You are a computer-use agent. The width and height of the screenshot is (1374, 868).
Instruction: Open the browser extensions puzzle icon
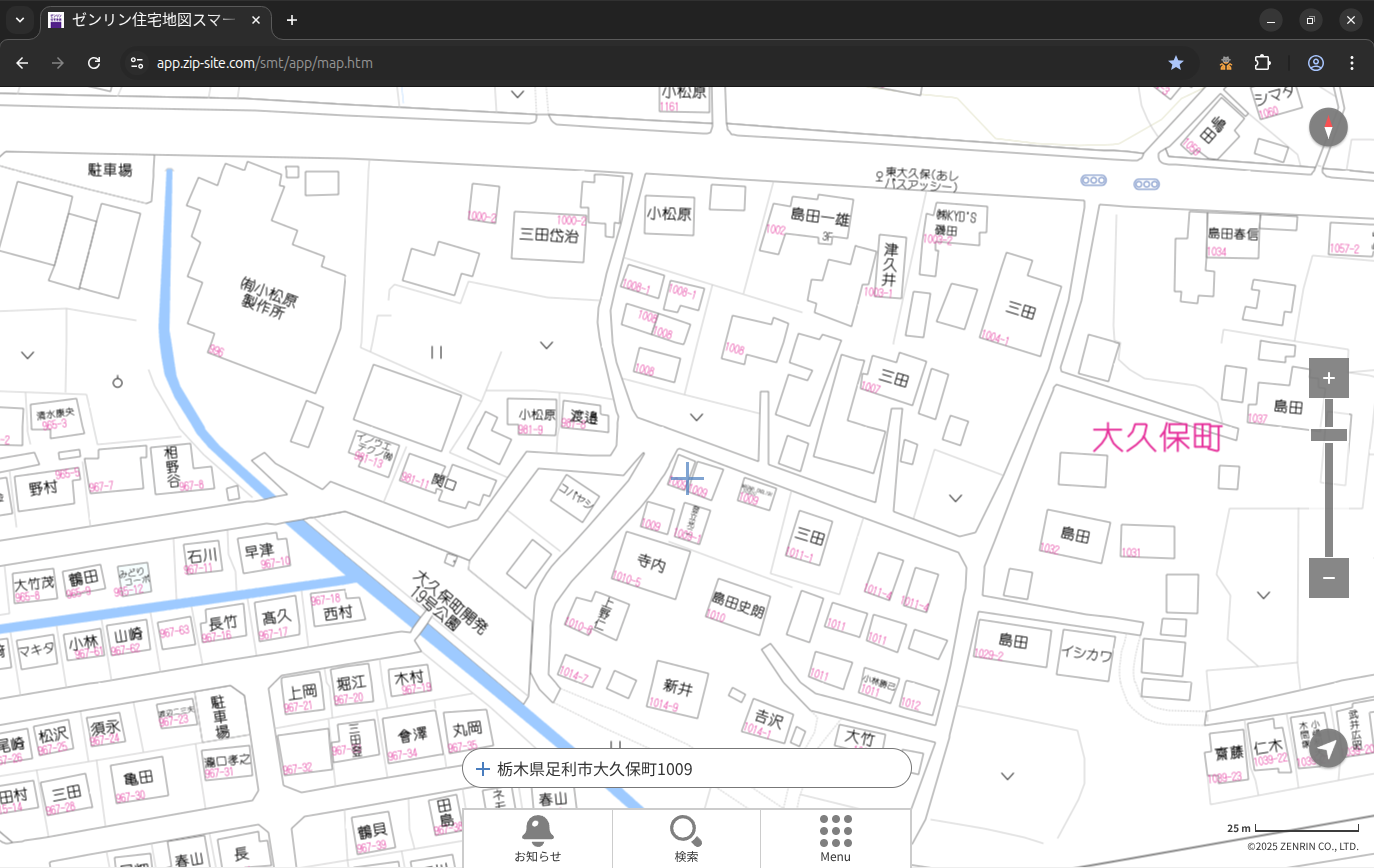(x=1262, y=63)
